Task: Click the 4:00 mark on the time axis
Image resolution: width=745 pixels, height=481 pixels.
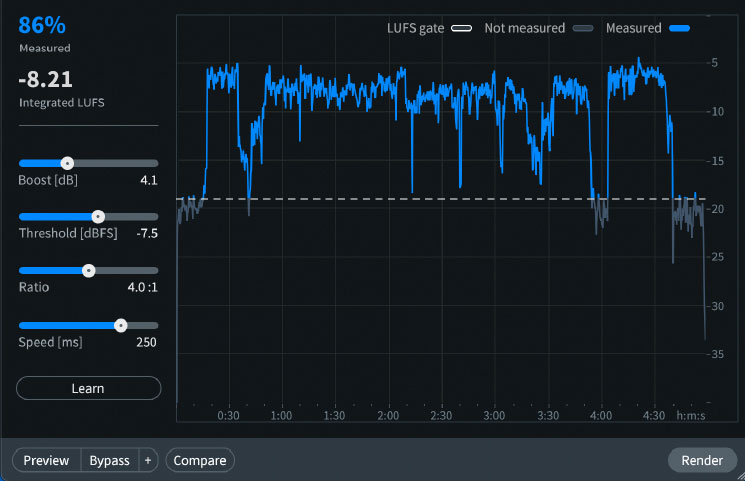Action: (601, 415)
